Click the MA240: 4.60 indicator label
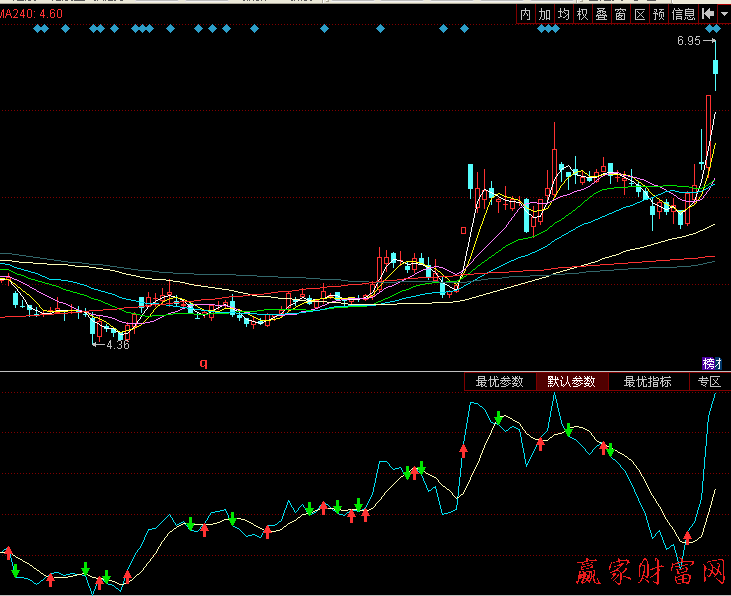 [x=31, y=14]
